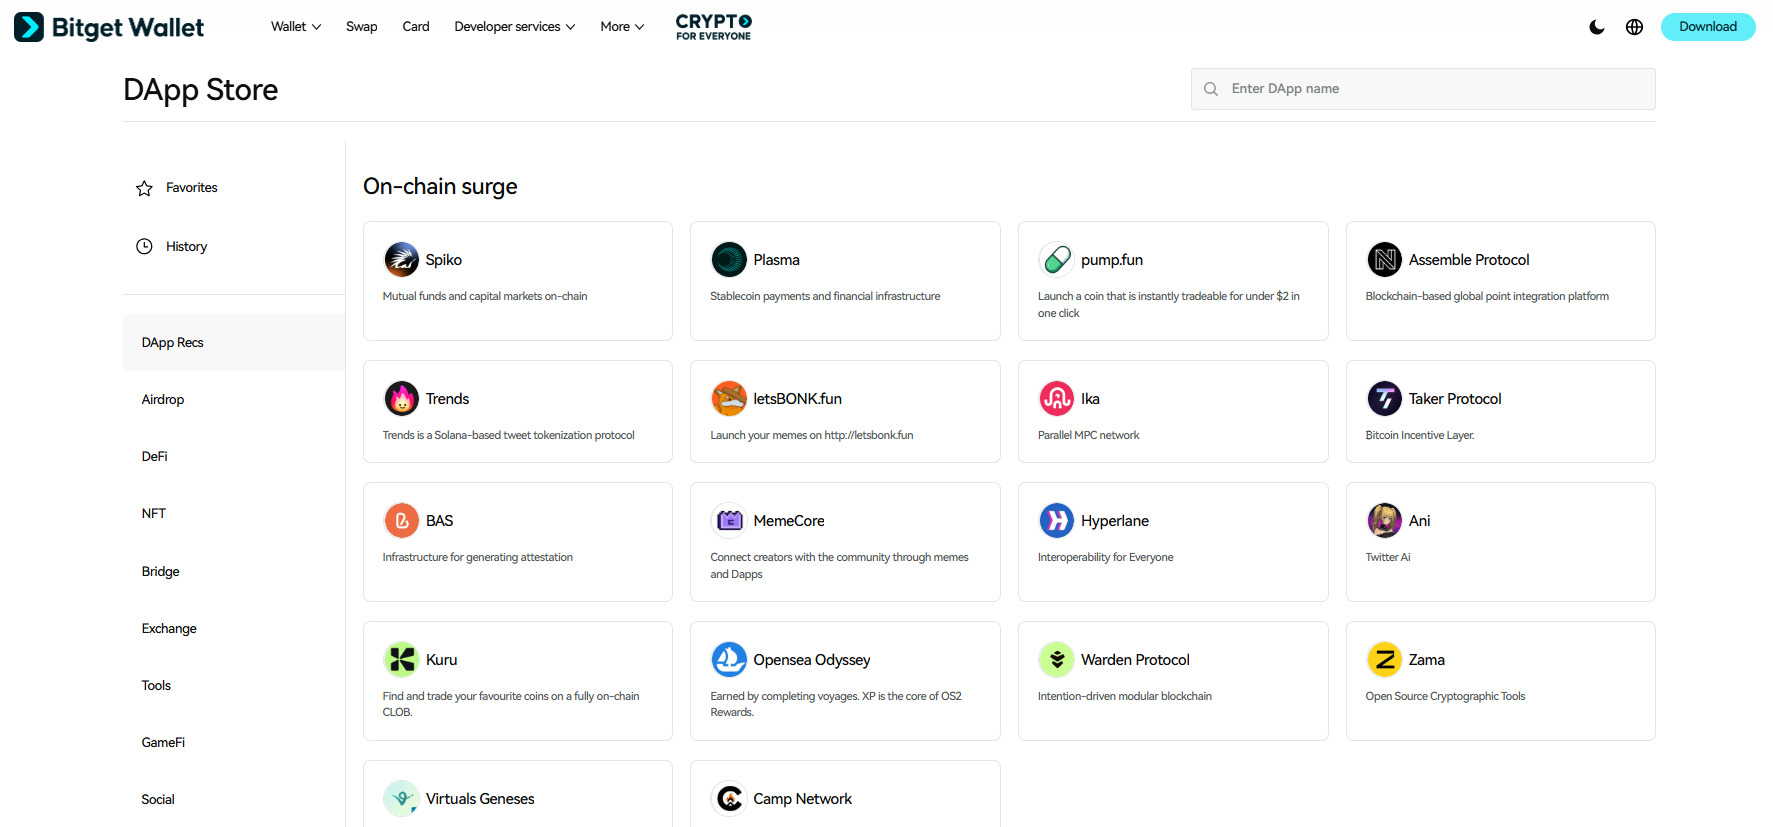Select the Social category
The width and height of the screenshot is (1773, 827).
click(158, 800)
